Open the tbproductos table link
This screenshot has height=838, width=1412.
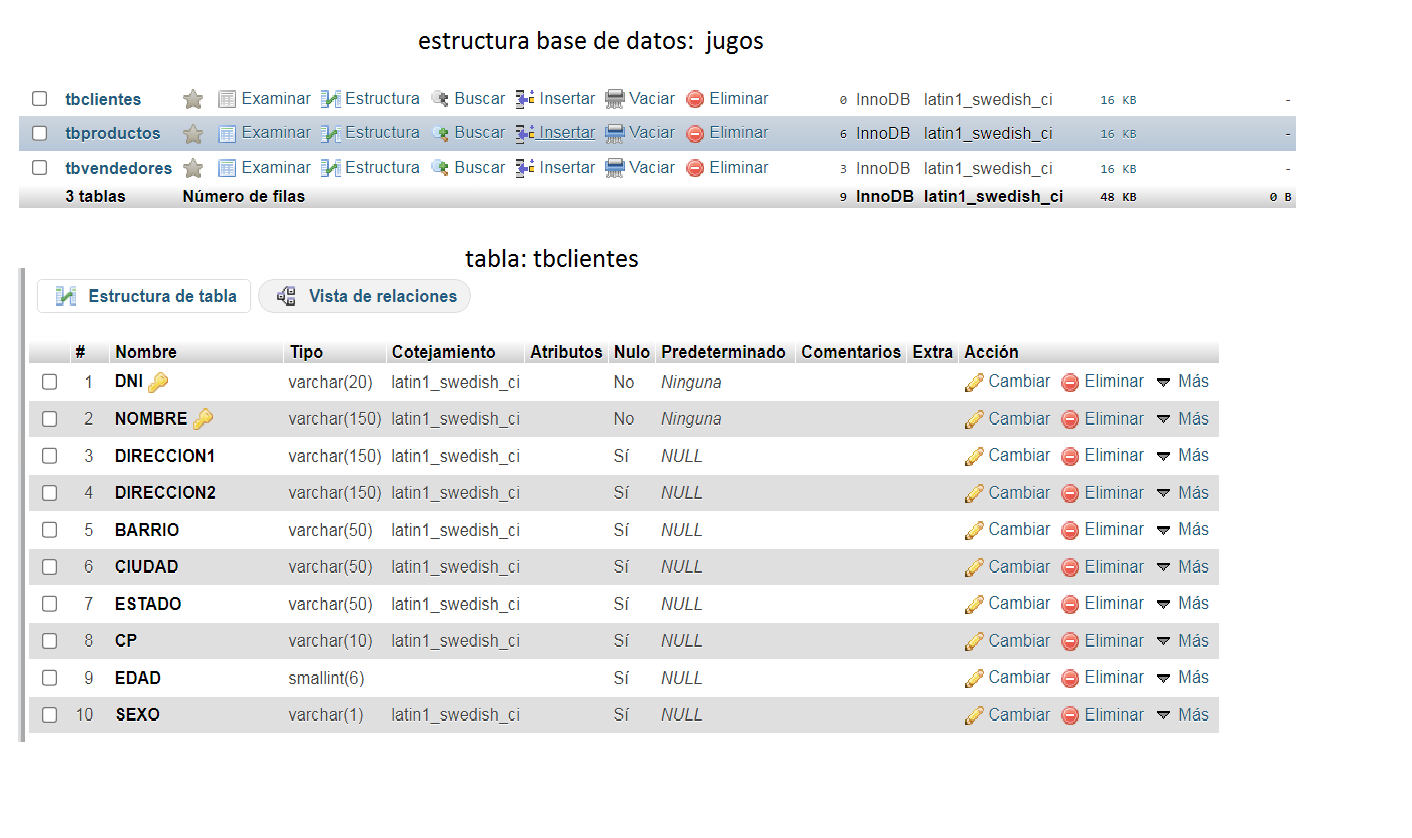tap(113, 133)
